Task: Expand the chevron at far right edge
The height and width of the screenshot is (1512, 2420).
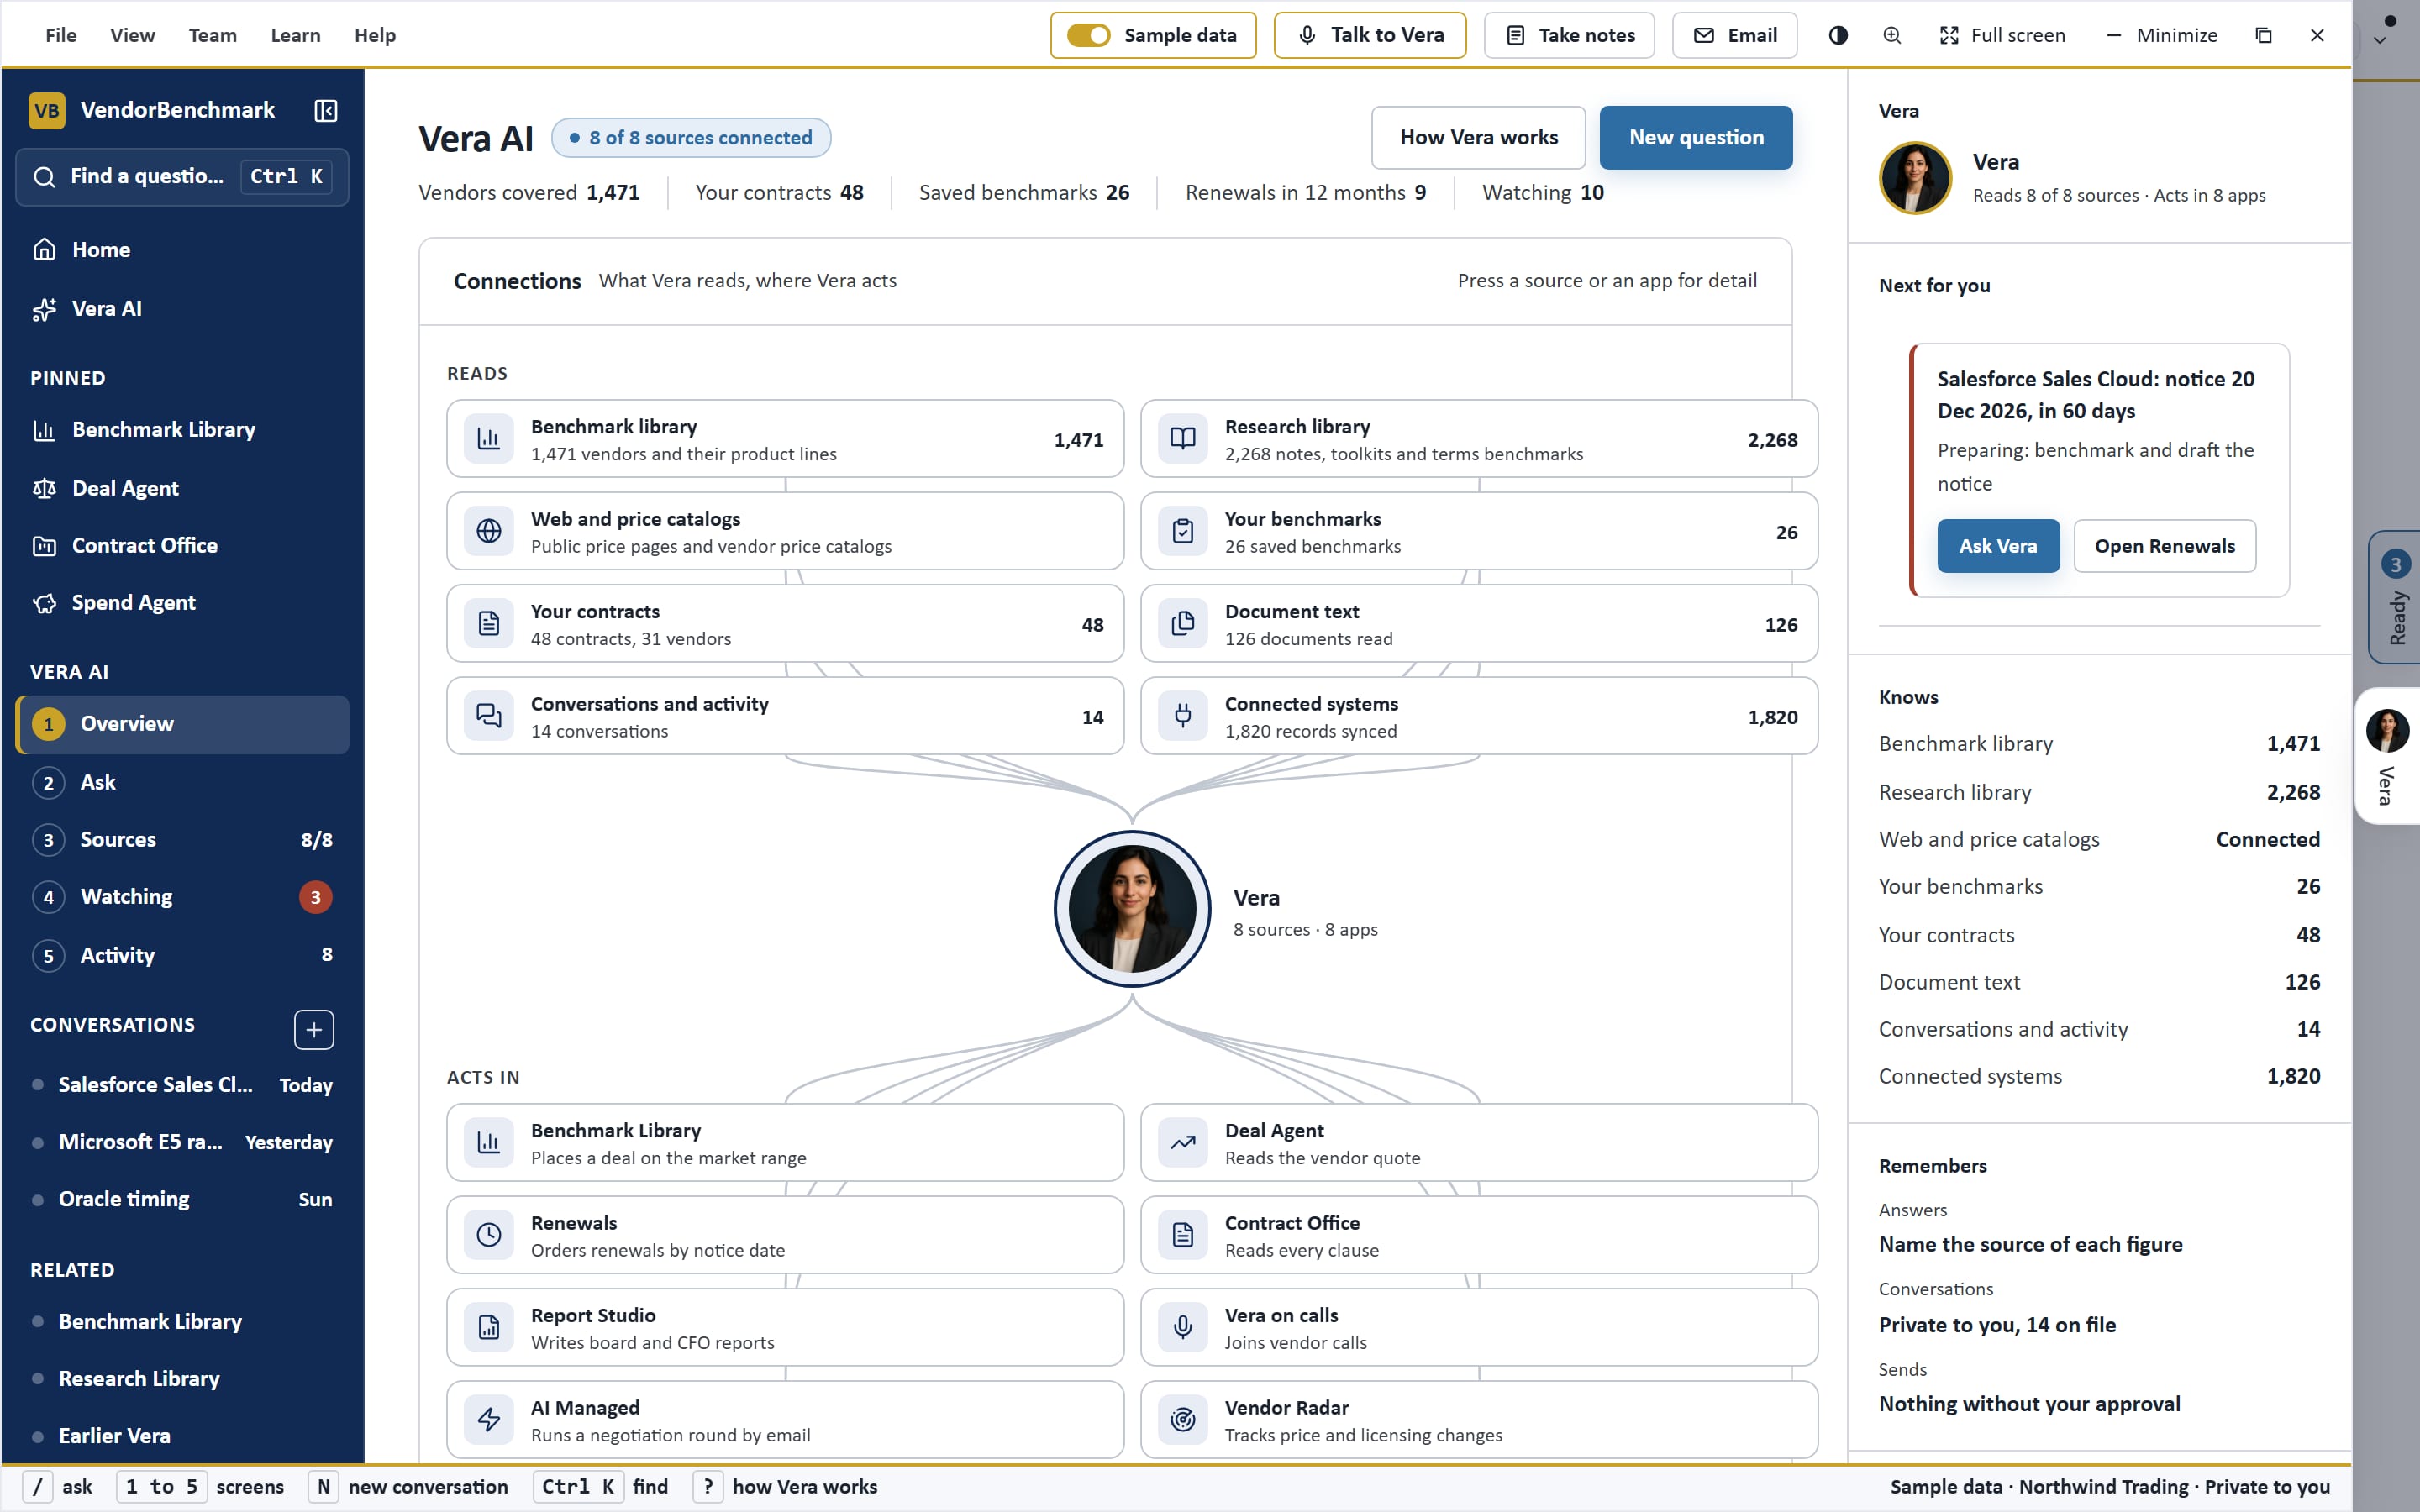Action: click(x=2380, y=41)
